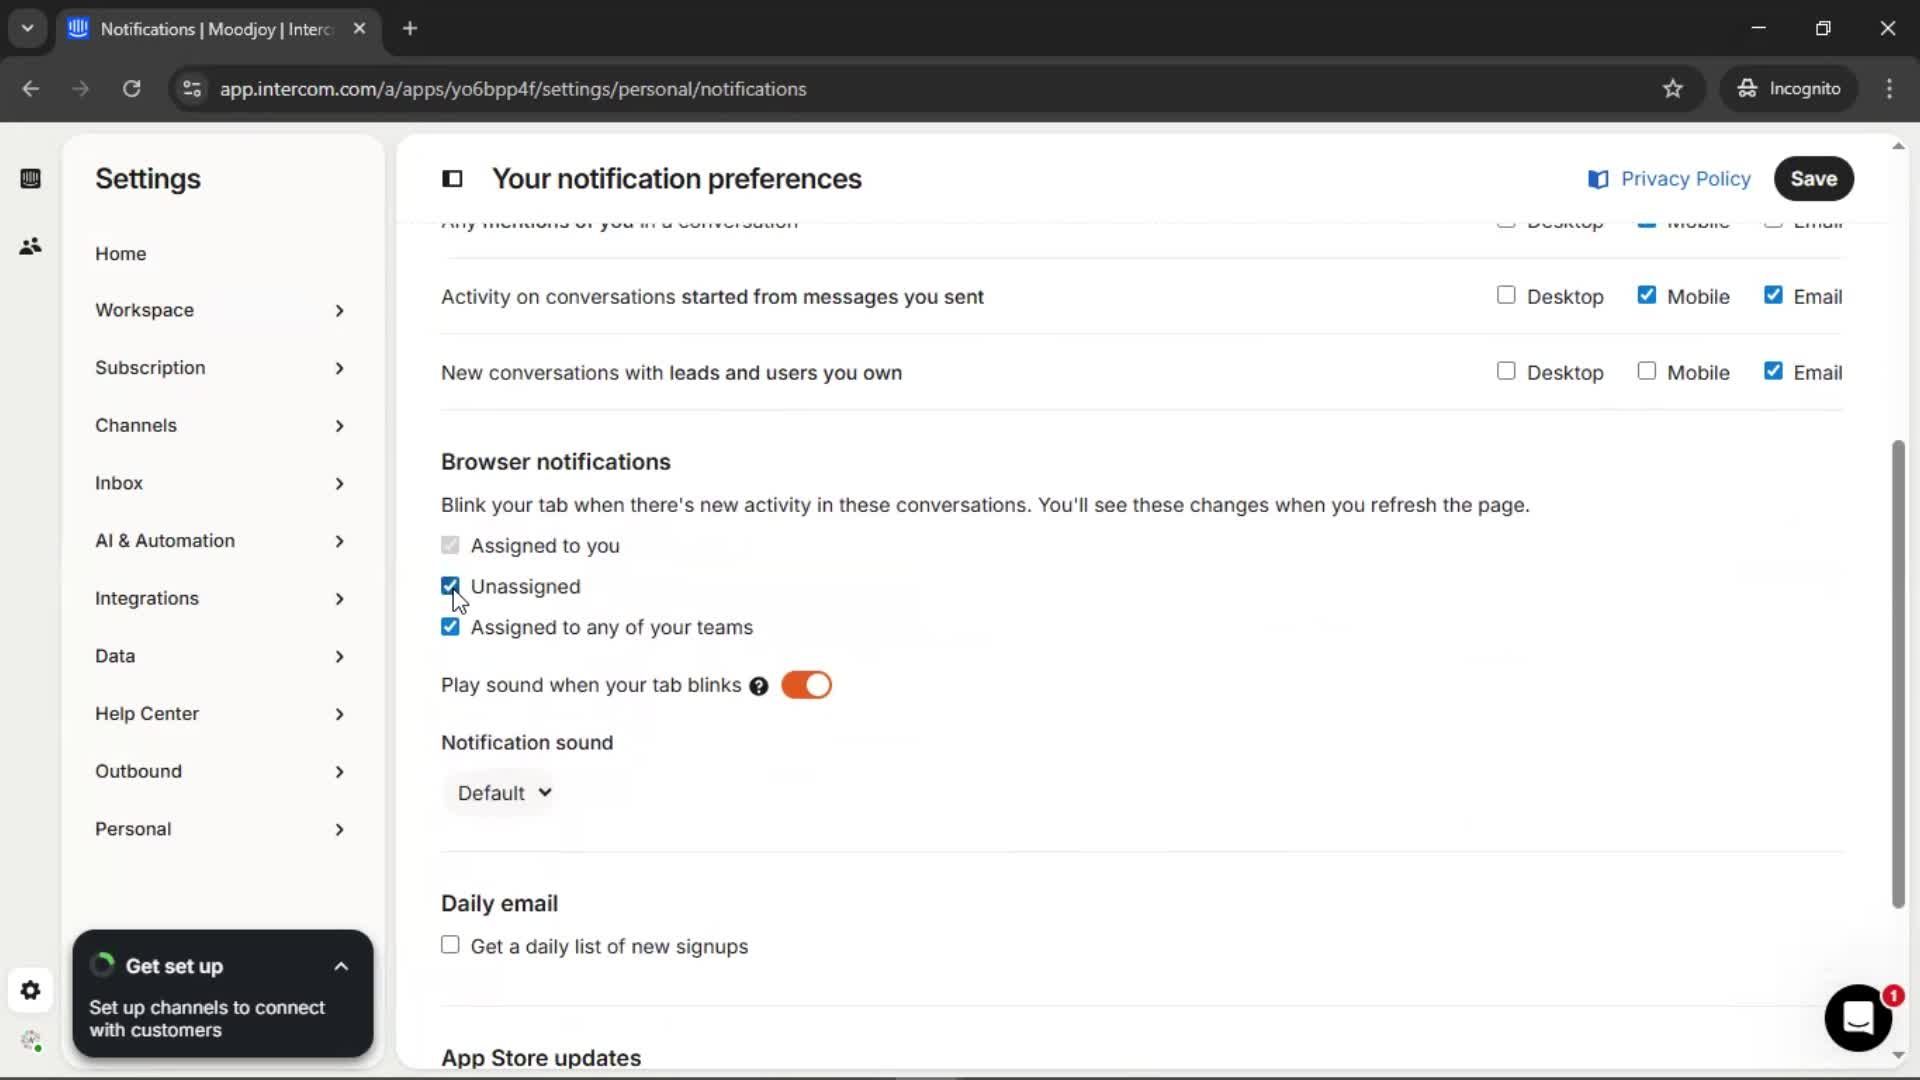1920x1080 pixels.
Task: Uncheck Email for leads and users you own
Action: click(1773, 371)
